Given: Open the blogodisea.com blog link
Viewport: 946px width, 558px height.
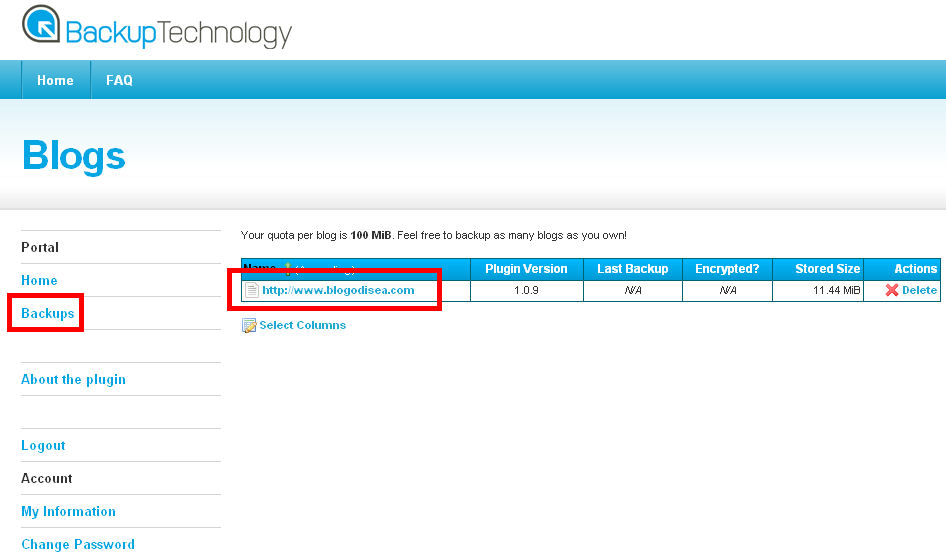Looking at the screenshot, I should (338, 290).
